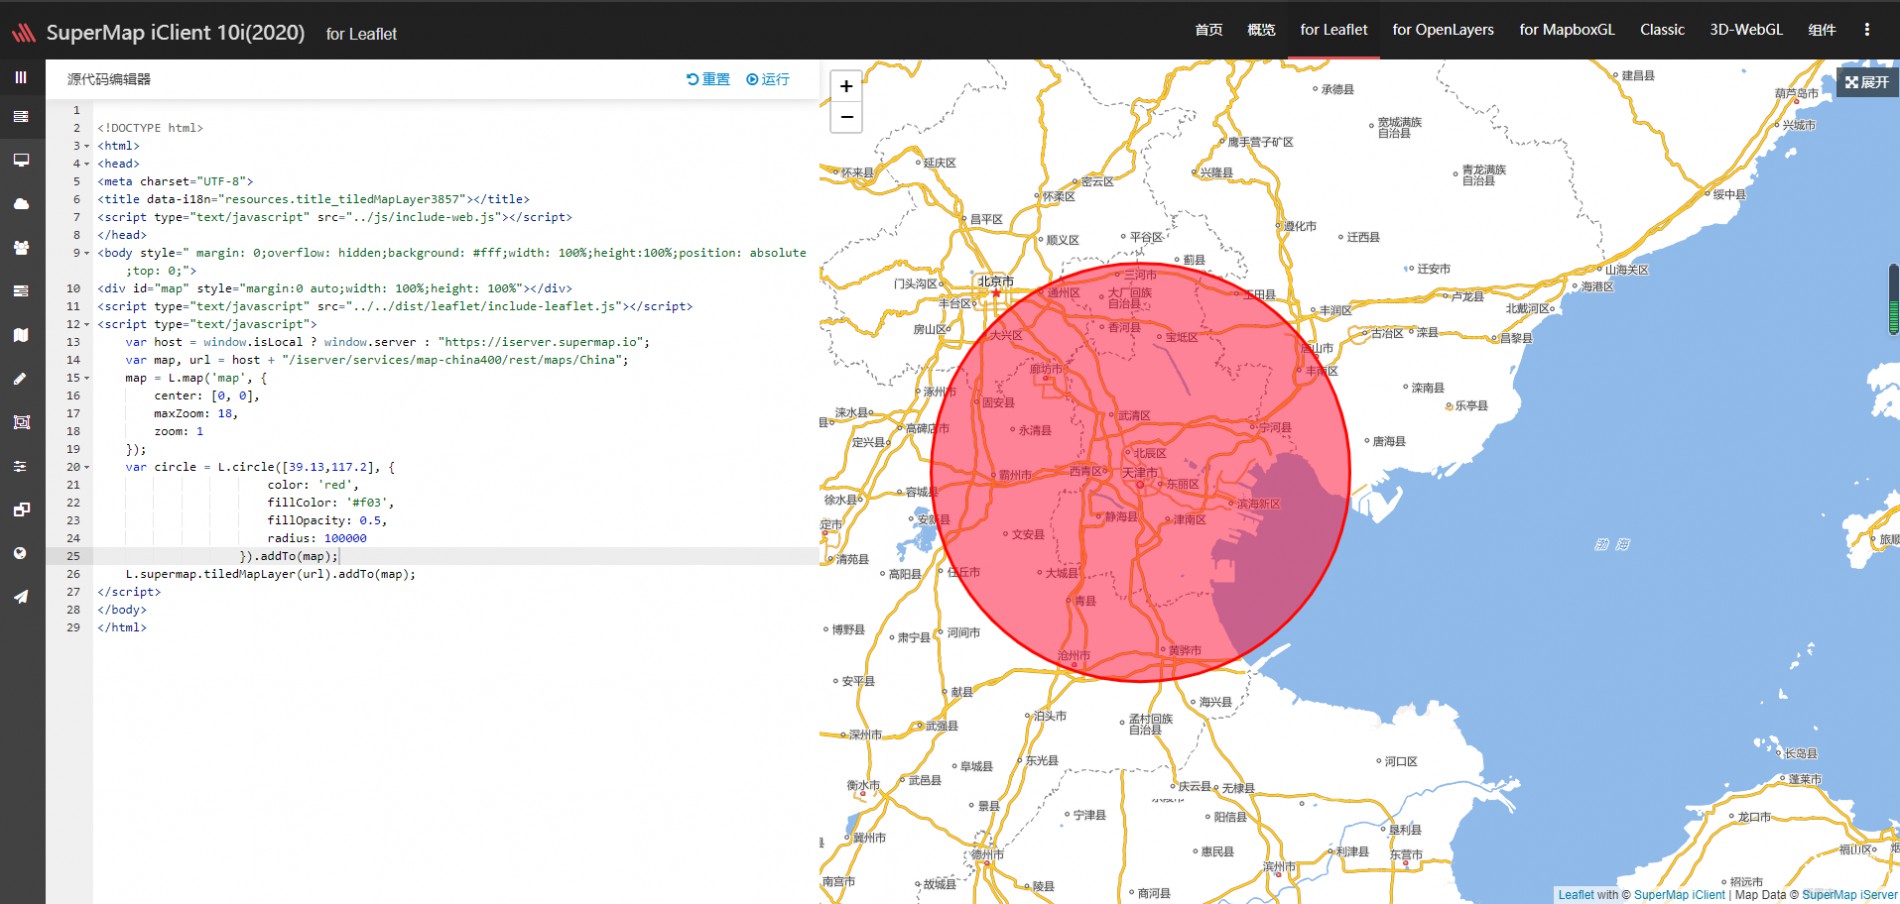Click 承德县 label on the map
The height and width of the screenshot is (904, 1900).
[x=1337, y=89]
